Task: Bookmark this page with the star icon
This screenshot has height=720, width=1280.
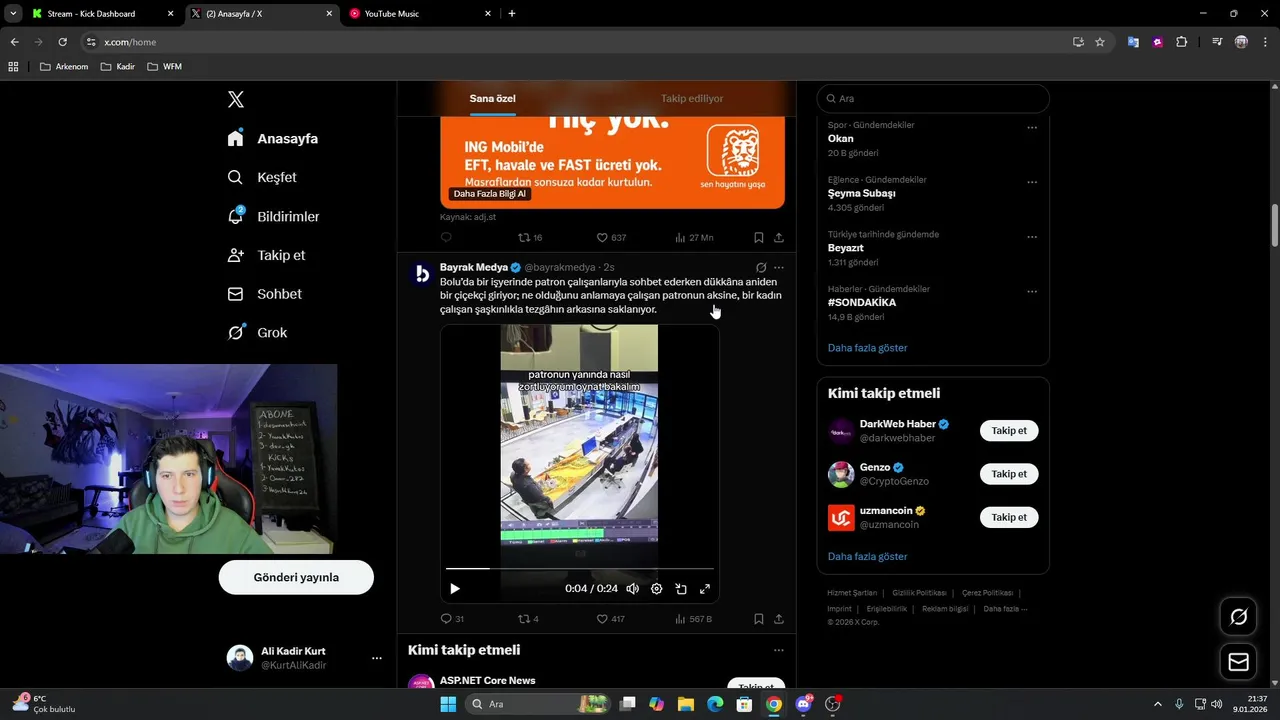Action: 1100,42
